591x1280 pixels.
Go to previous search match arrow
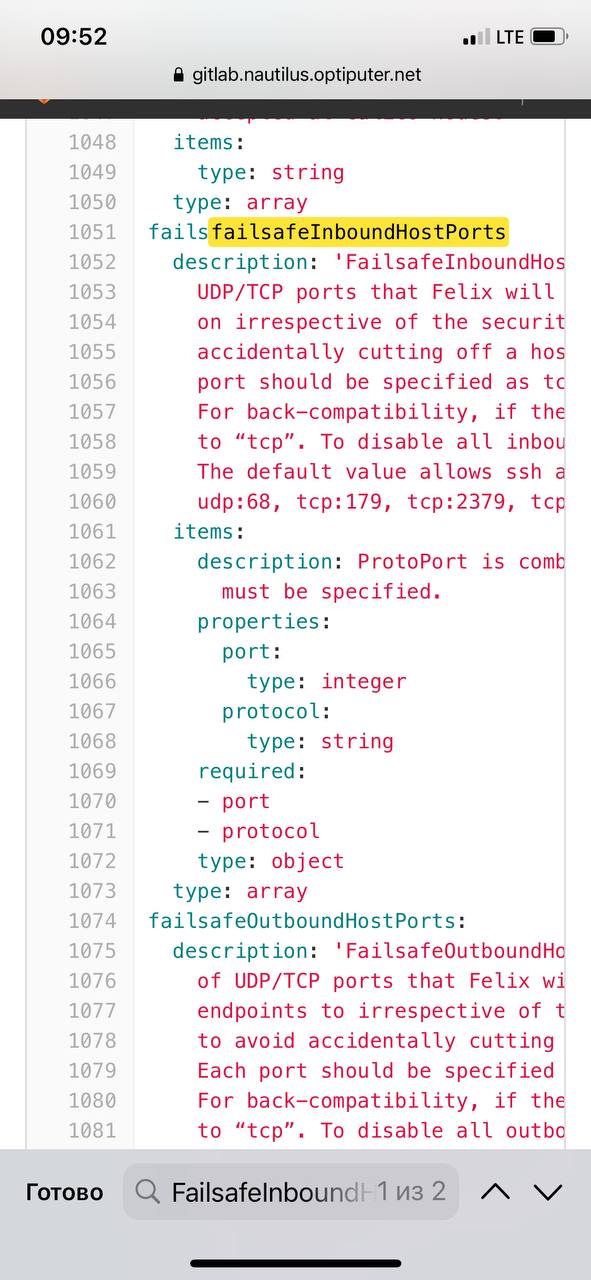(x=496, y=1192)
